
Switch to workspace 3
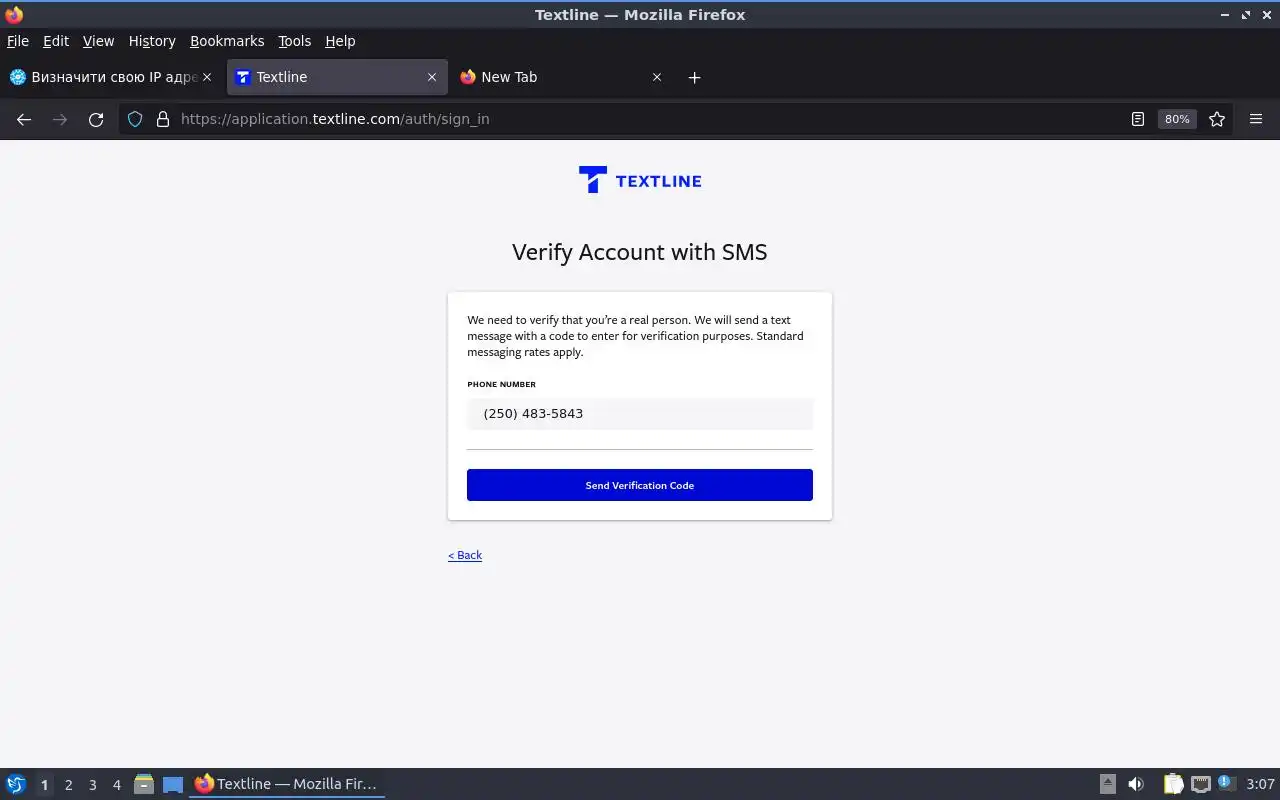pos(92,785)
